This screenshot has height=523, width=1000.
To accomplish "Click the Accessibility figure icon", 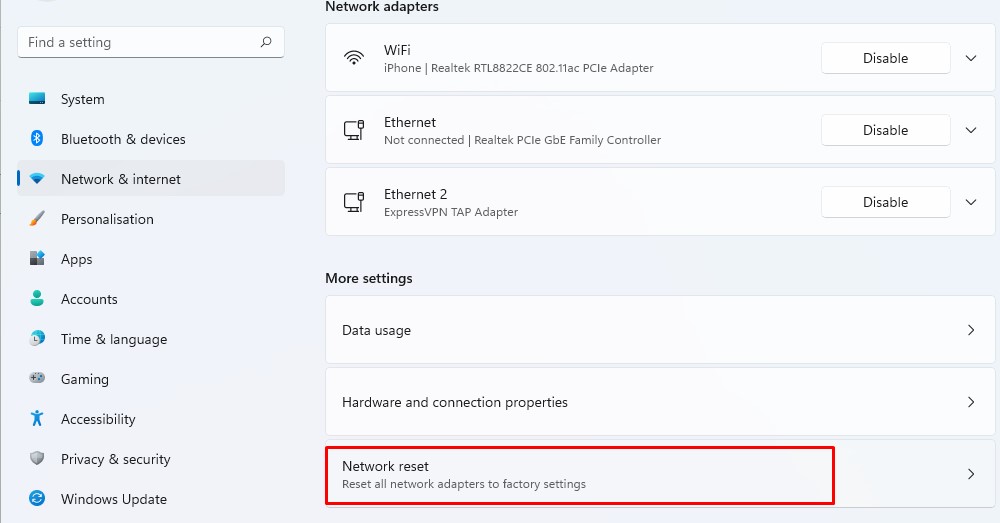I will coord(37,418).
